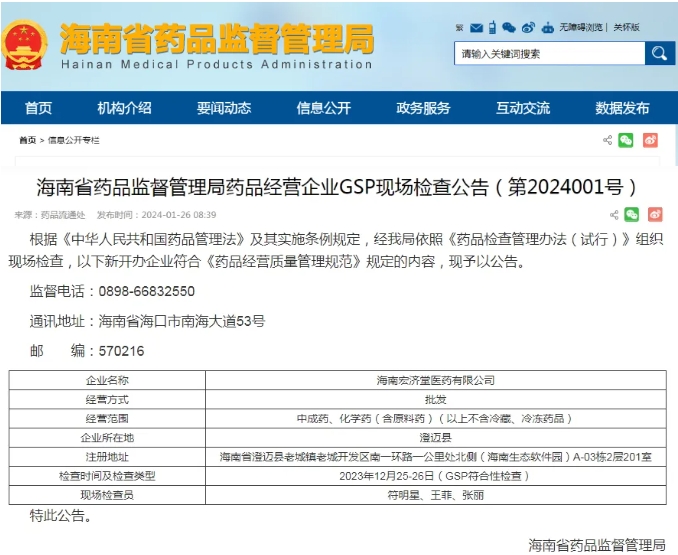The width and height of the screenshot is (678, 555).
Task: Click the keyword search input field
Action: click(547, 54)
